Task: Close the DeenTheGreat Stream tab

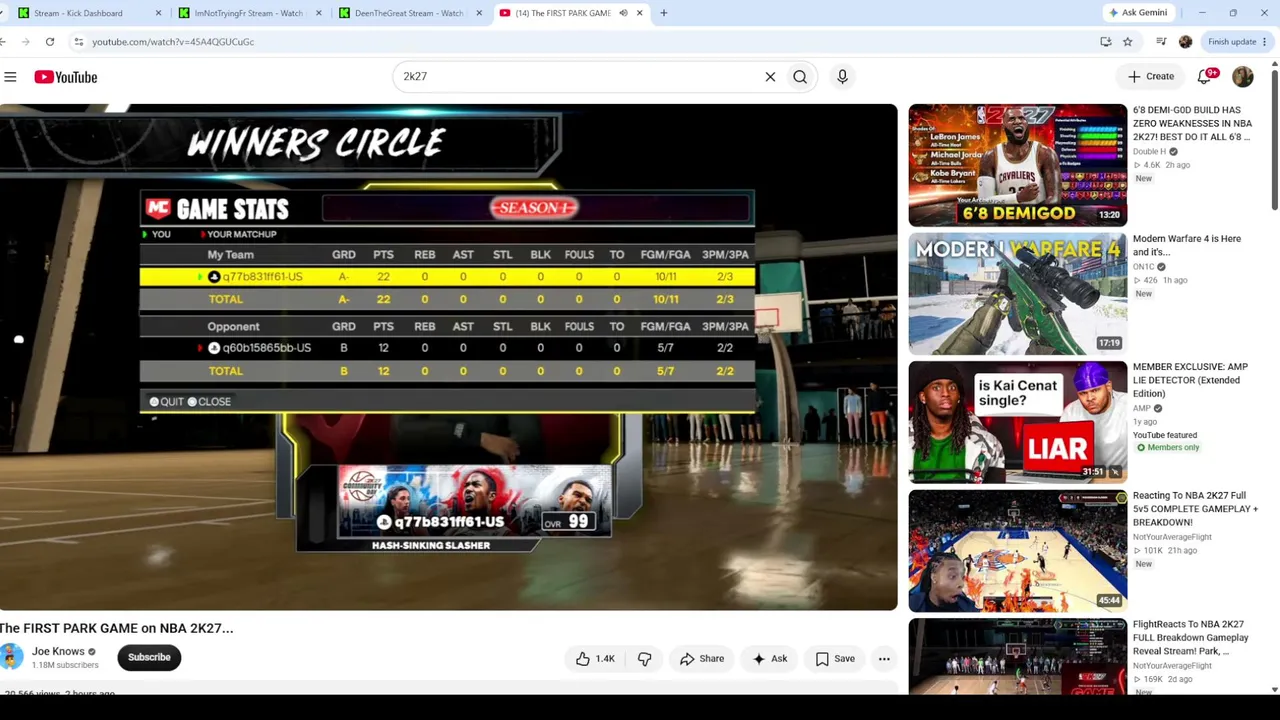Action: (x=479, y=13)
